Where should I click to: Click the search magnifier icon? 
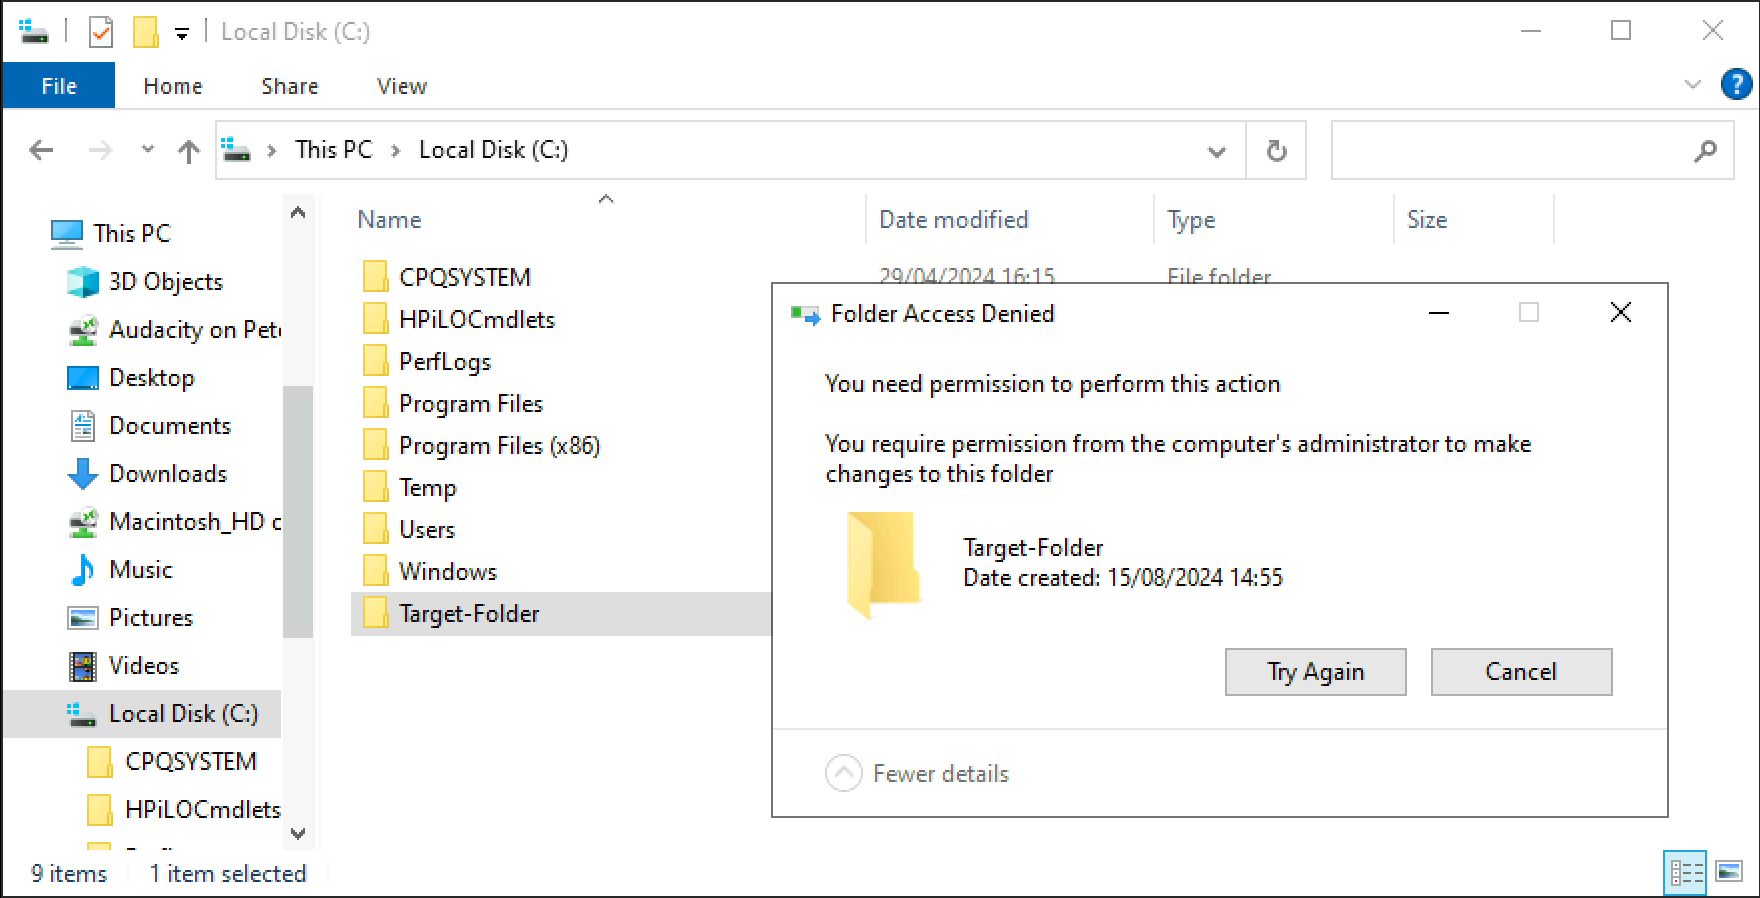point(1705,151)
